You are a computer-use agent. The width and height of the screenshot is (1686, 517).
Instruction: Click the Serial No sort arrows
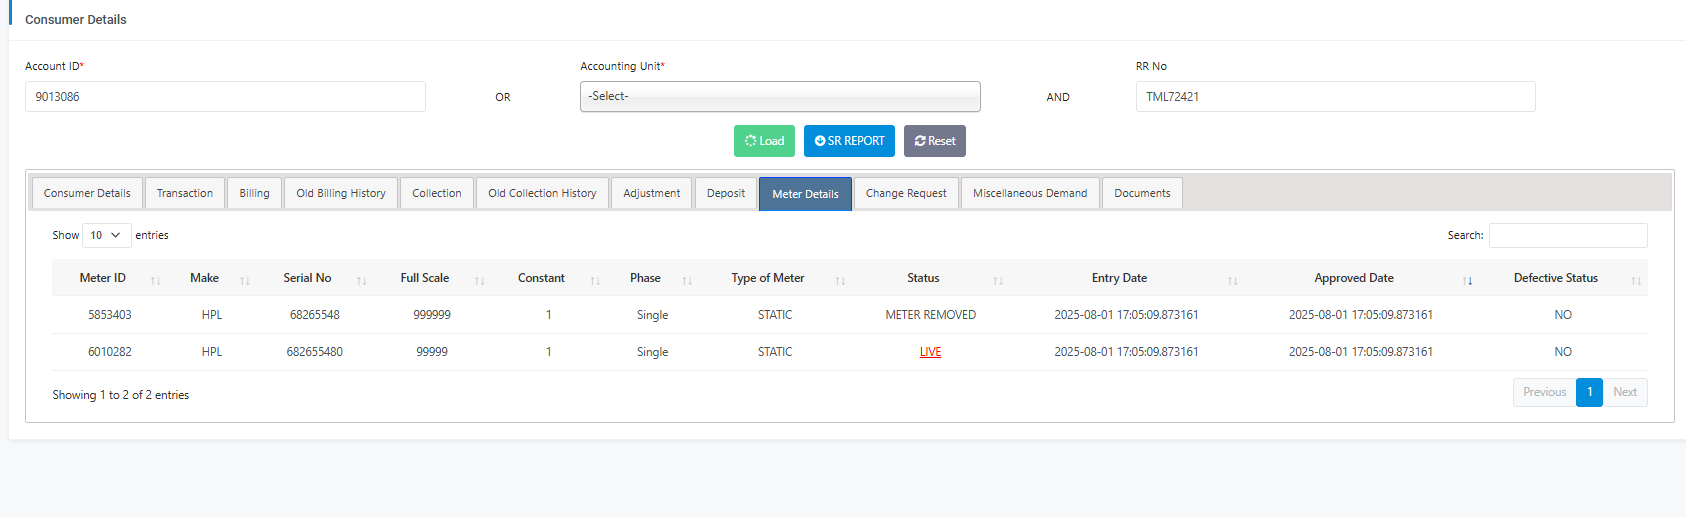pos(361,280)
